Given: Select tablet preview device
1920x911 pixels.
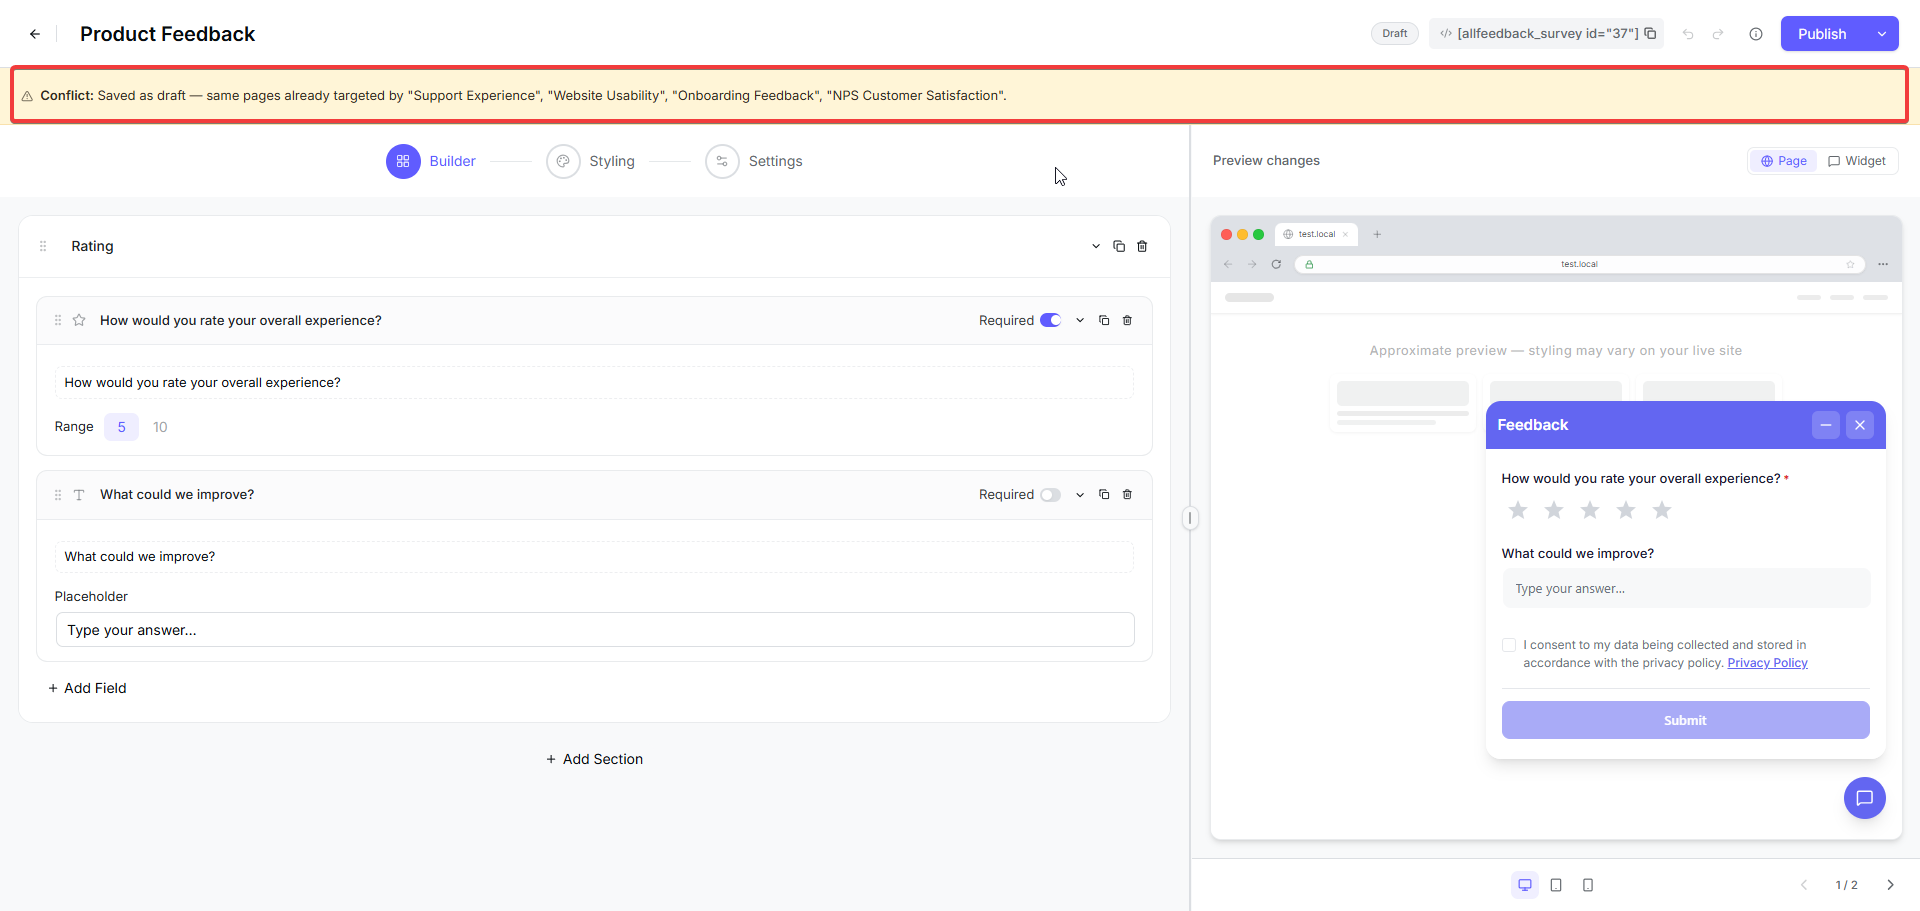Looking at the screenshot, I should click(x=1556, y=885).
